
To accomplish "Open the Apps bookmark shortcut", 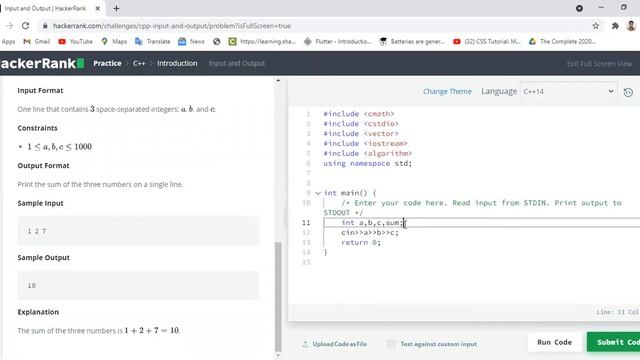I will pyautogui.click(x=8, y=41).
